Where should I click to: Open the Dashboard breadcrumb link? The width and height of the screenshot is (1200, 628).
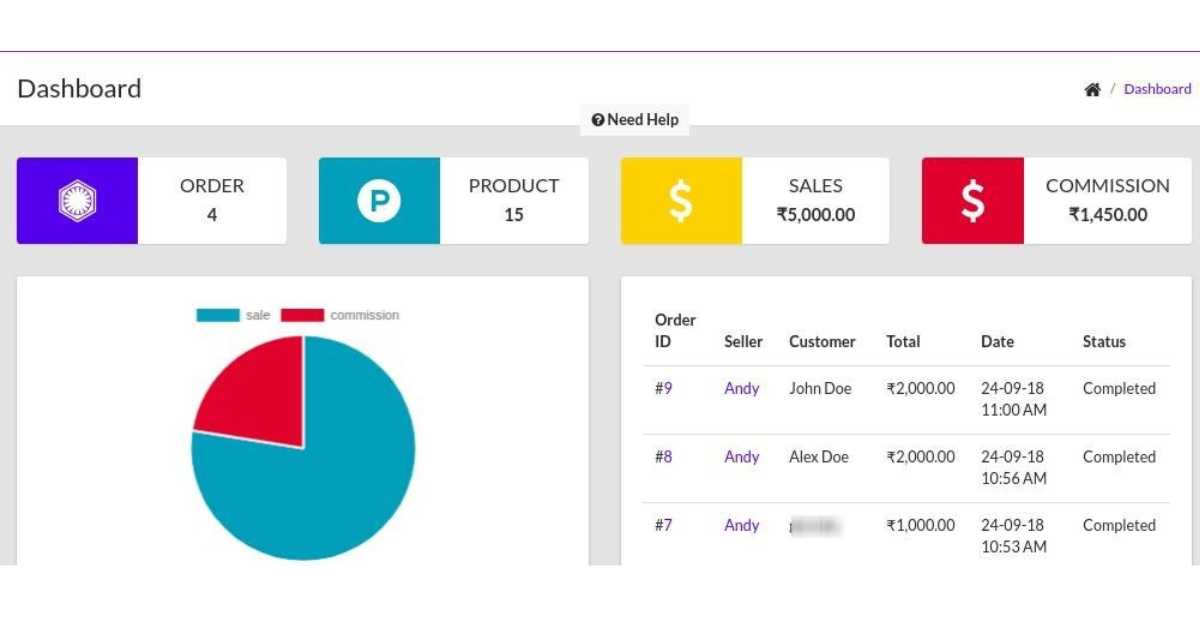click(1157, 88)
